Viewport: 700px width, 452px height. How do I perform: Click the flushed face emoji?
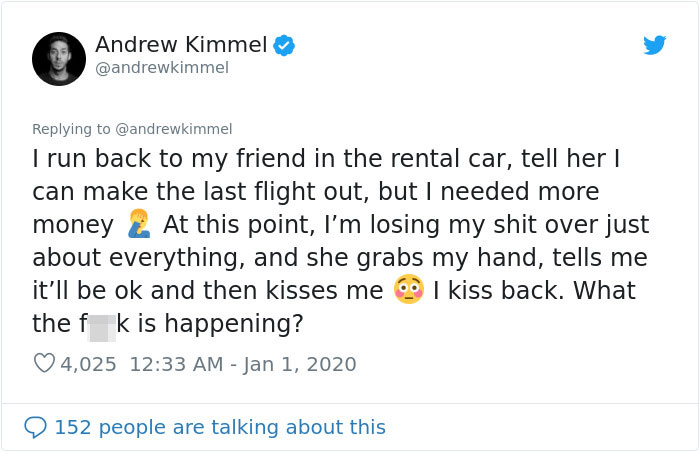tap(408, 289)
